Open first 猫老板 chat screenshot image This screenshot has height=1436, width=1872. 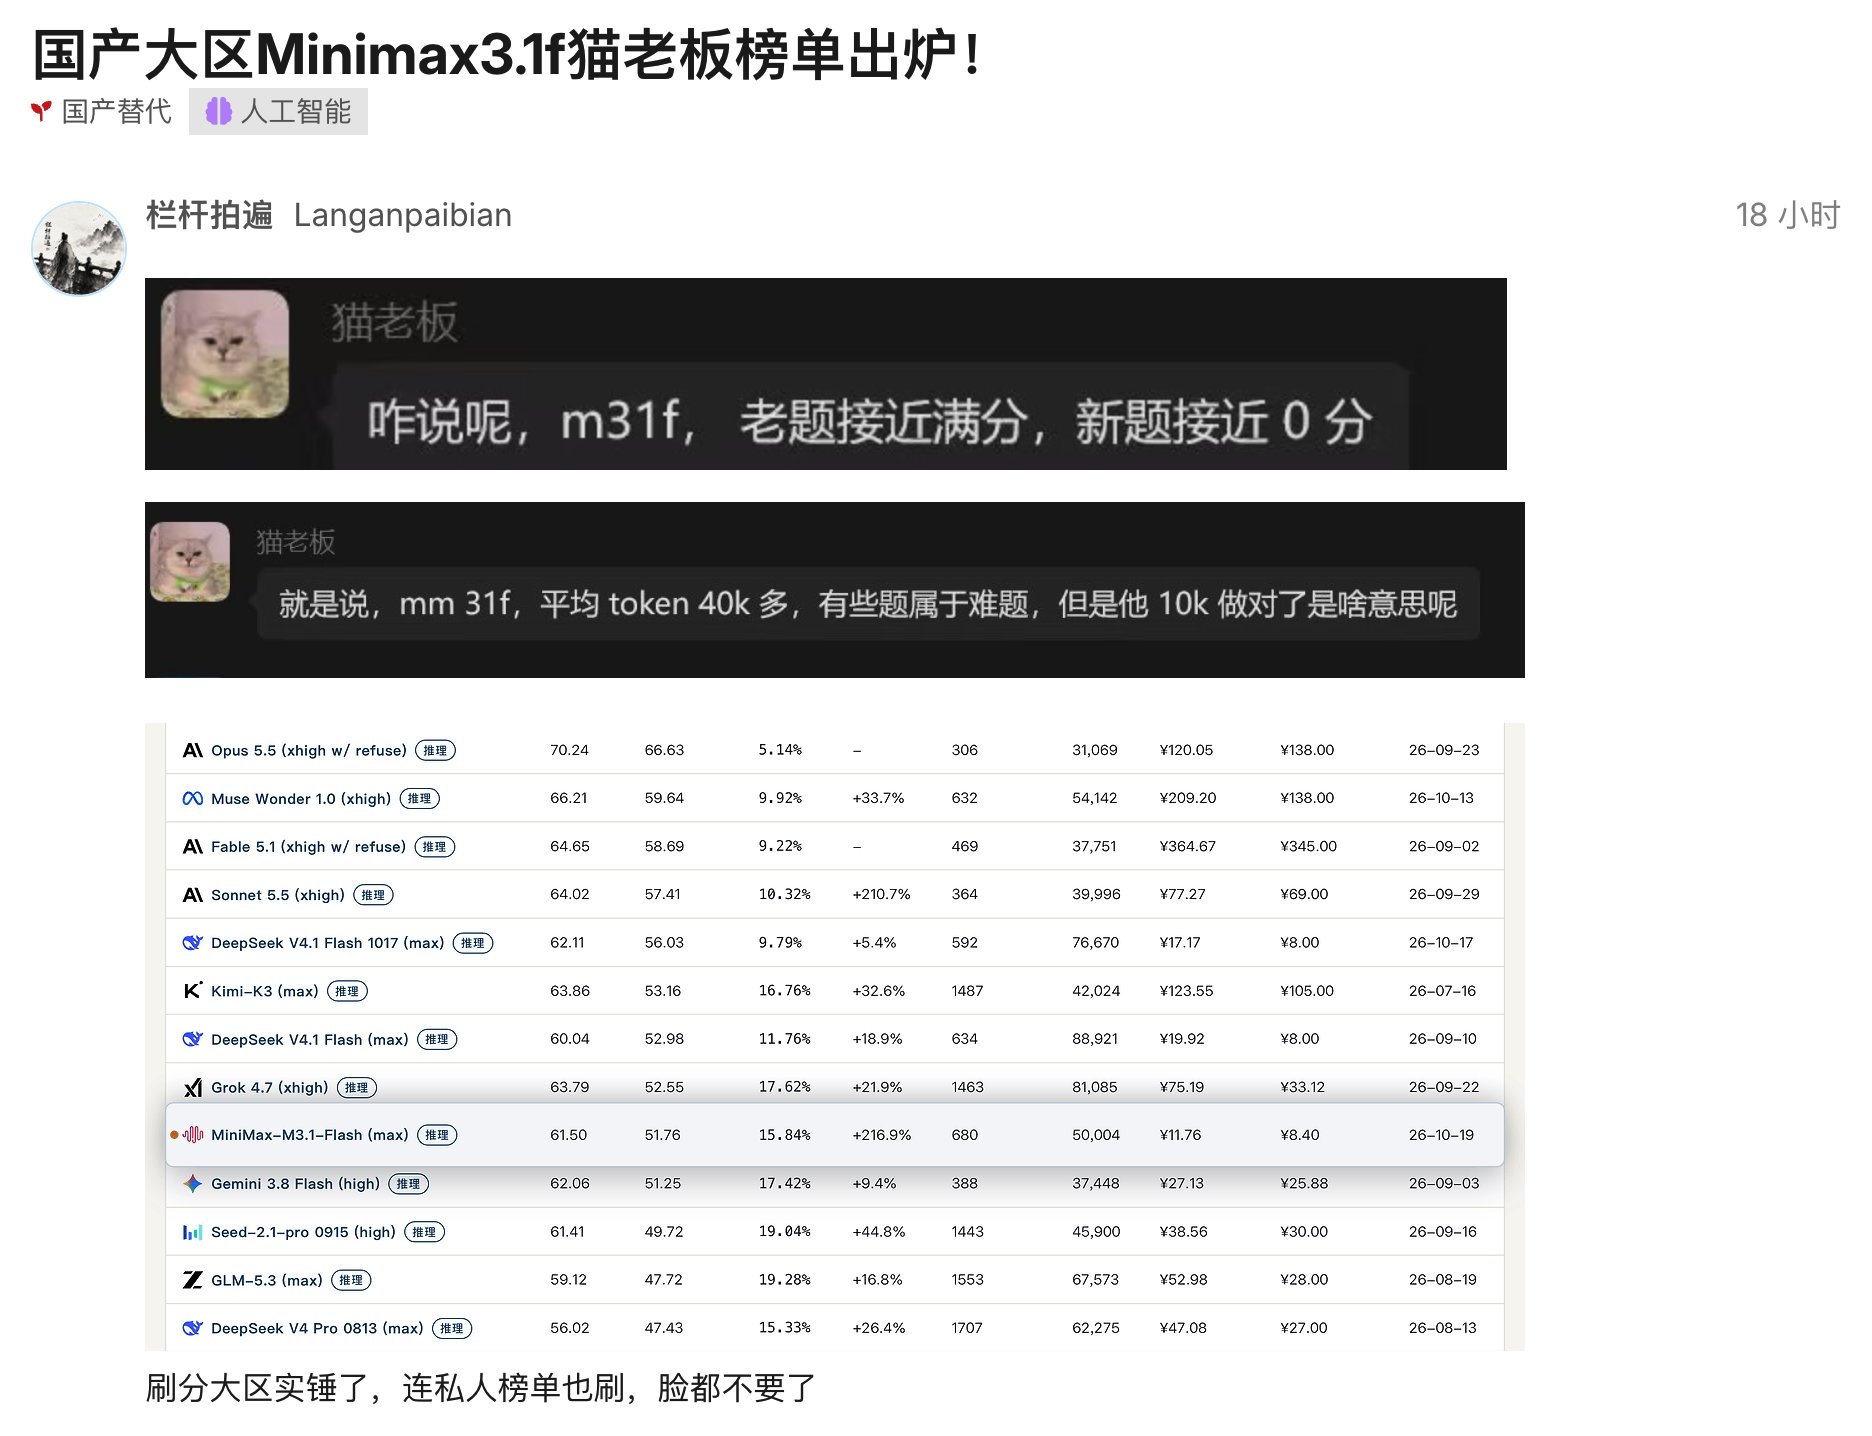coord(825,374)
